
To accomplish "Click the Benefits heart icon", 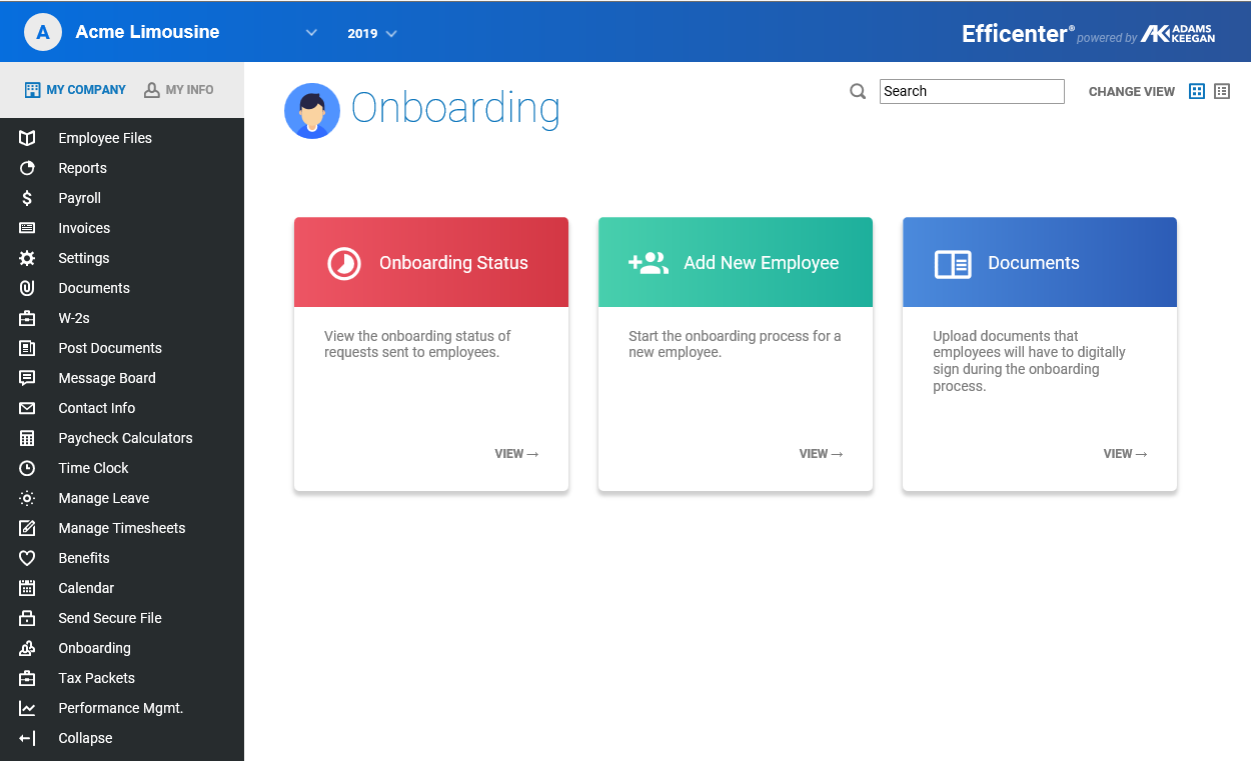I will coord(27,558).
